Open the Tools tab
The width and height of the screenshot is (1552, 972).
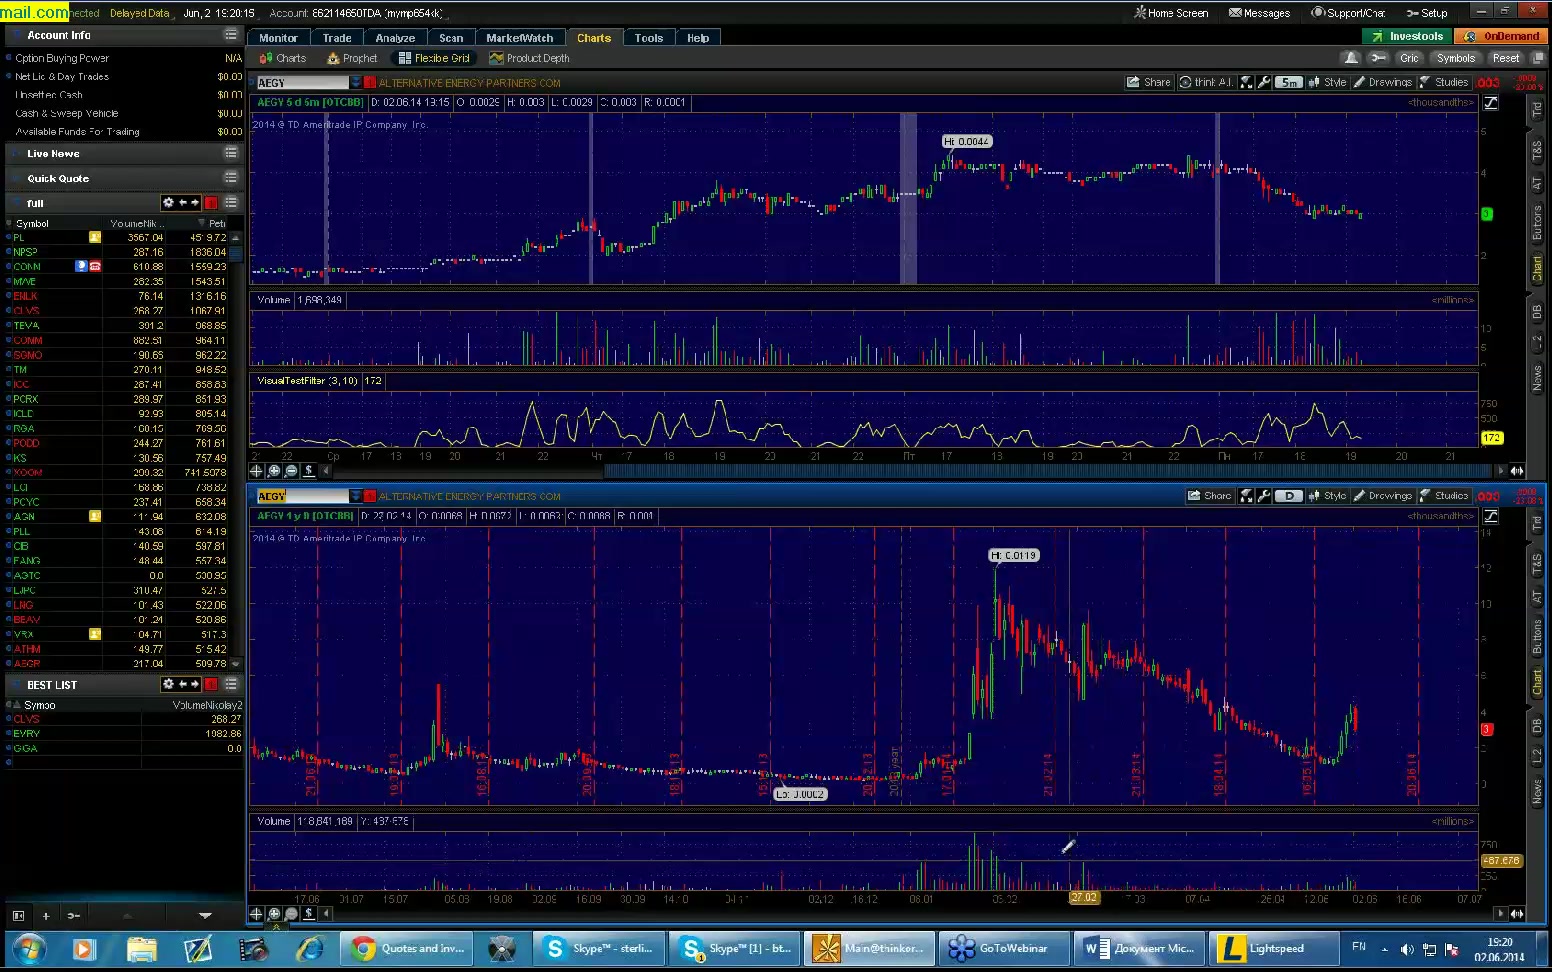tap(649, 38)
